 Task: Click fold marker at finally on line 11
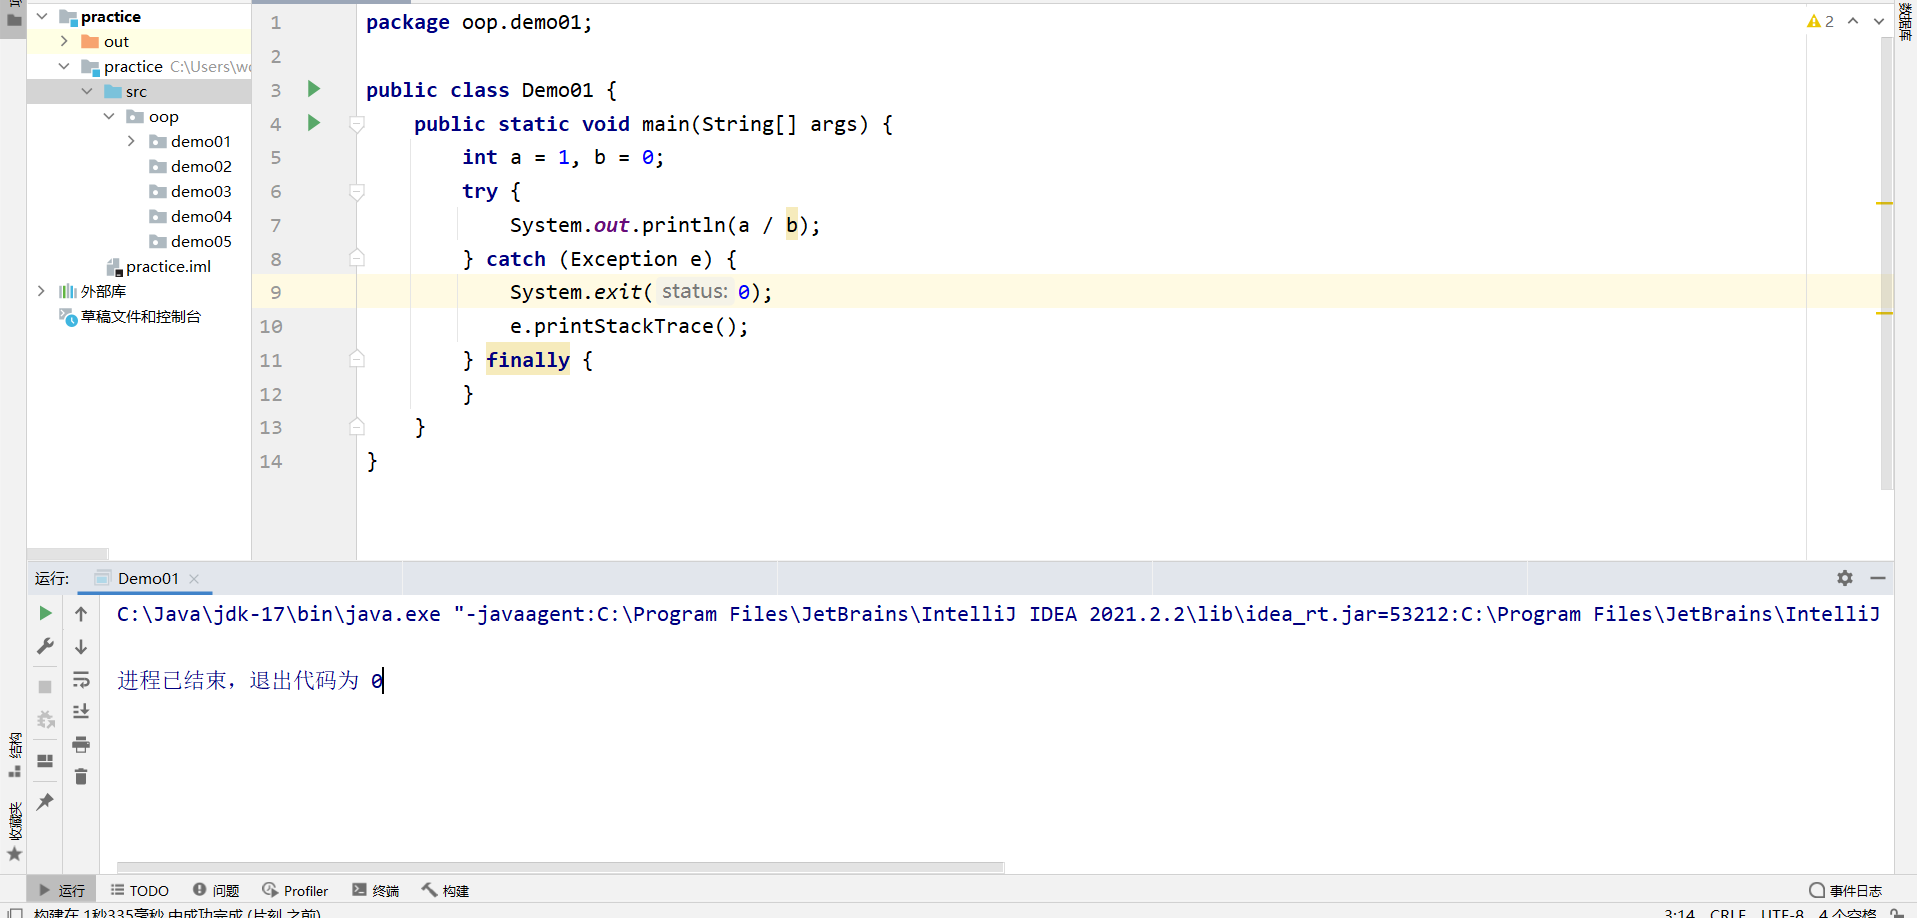pos(357,359)
